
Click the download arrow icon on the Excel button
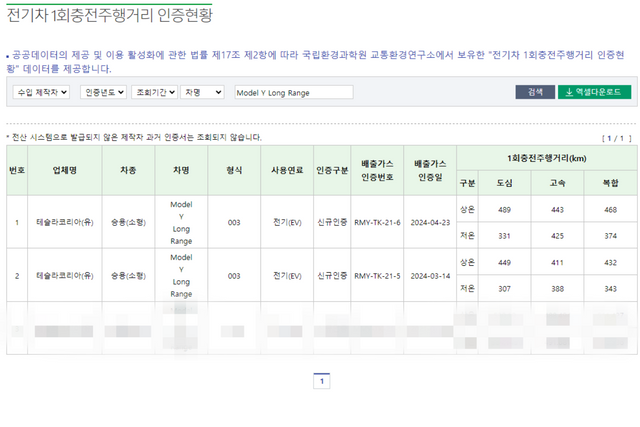point(569,92)
